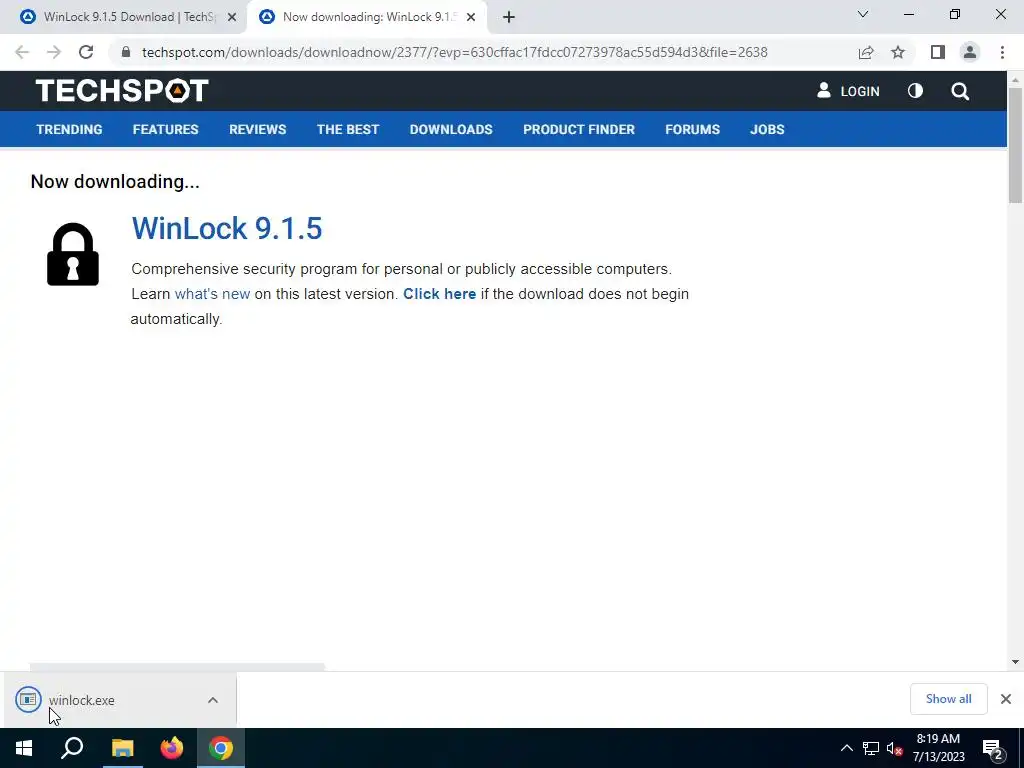Open THE BEST section
The width and height of the screenshot is (1024, 768).
pyautogui.click(x=348, y=129)
